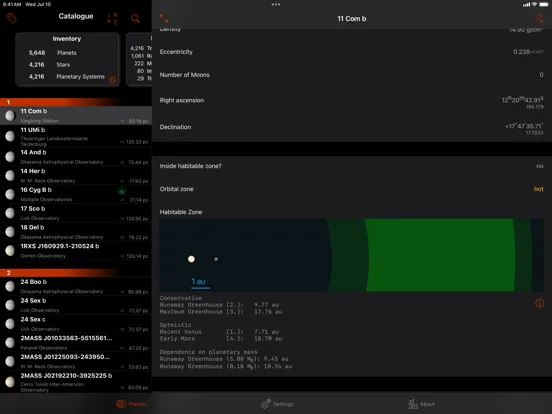Tap Maximum Greenhouse 17.76 au line
552x414 pixels.
[x=221, y=312]
